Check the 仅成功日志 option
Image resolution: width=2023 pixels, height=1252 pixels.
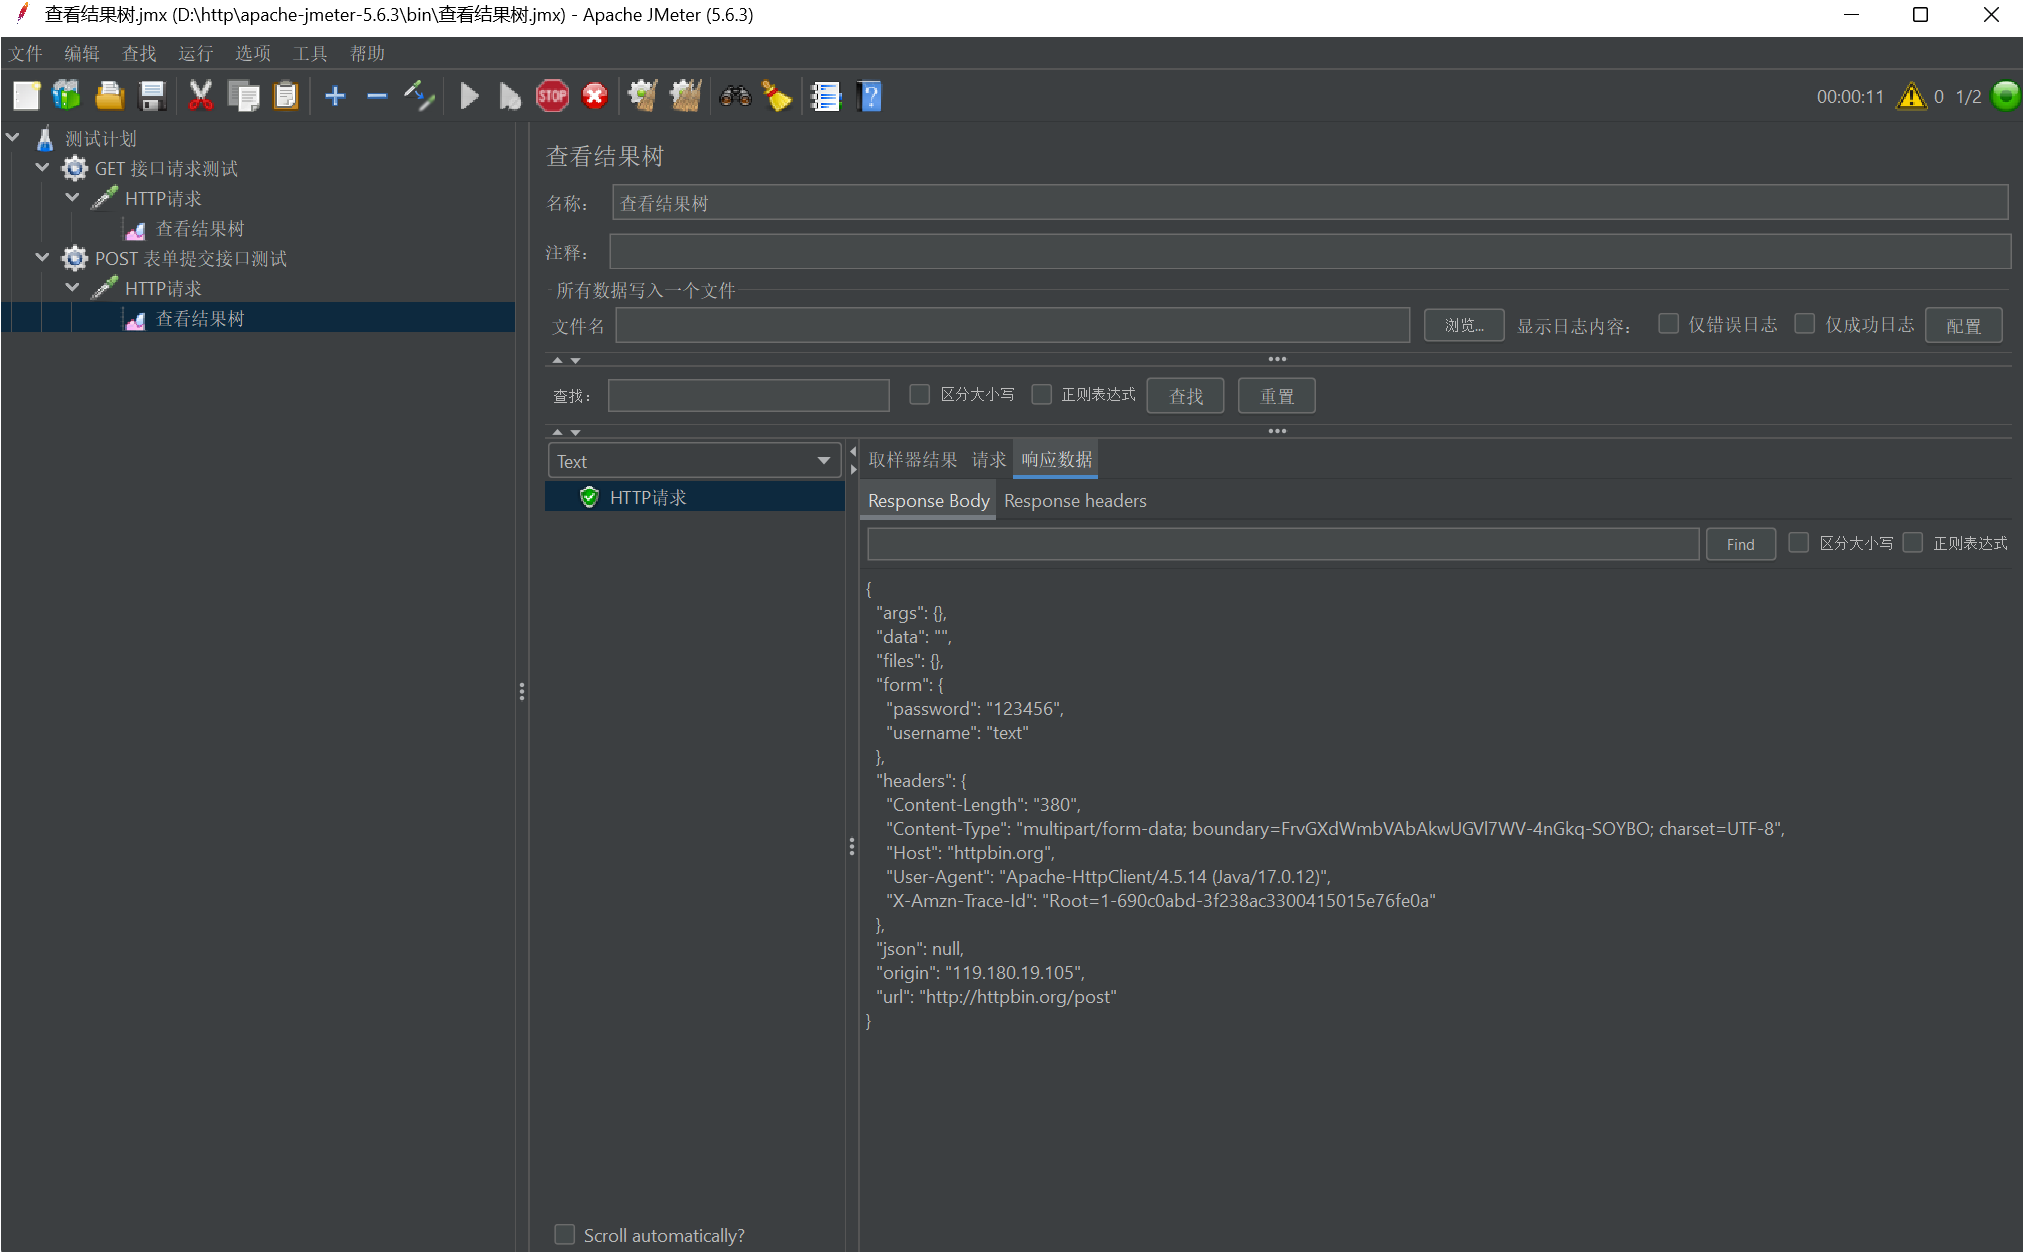[x=1805, y=324]
